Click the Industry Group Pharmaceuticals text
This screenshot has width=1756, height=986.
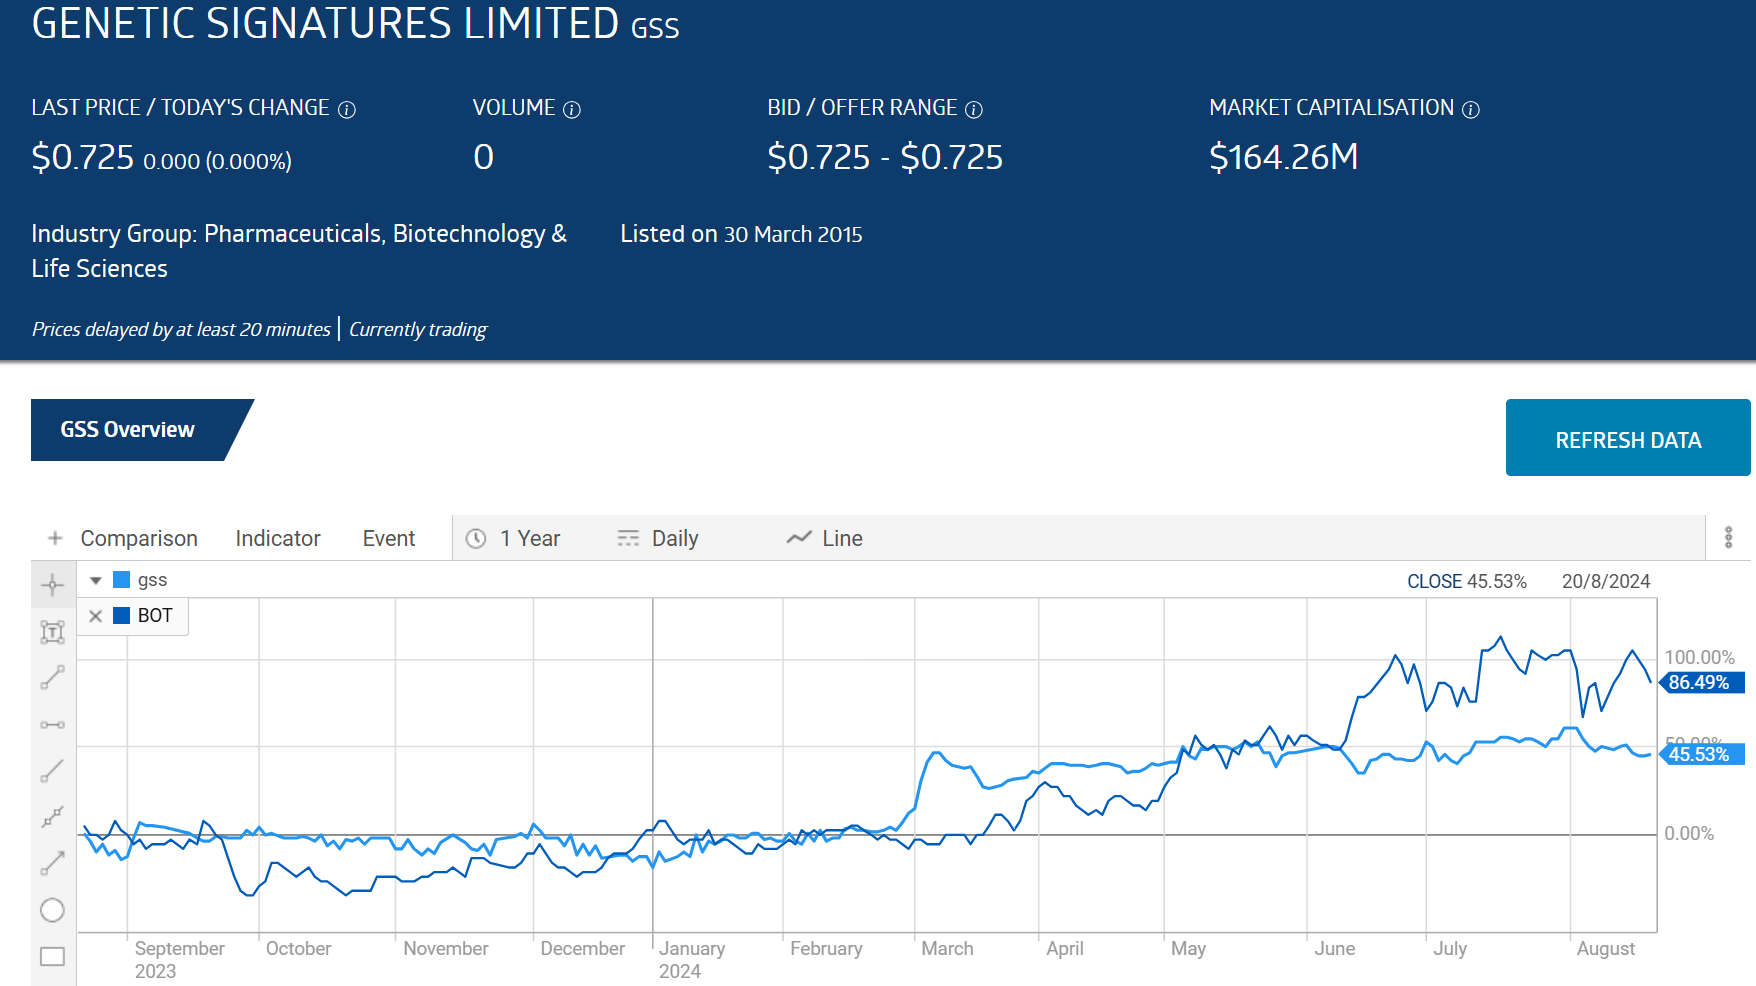point(299,251)
